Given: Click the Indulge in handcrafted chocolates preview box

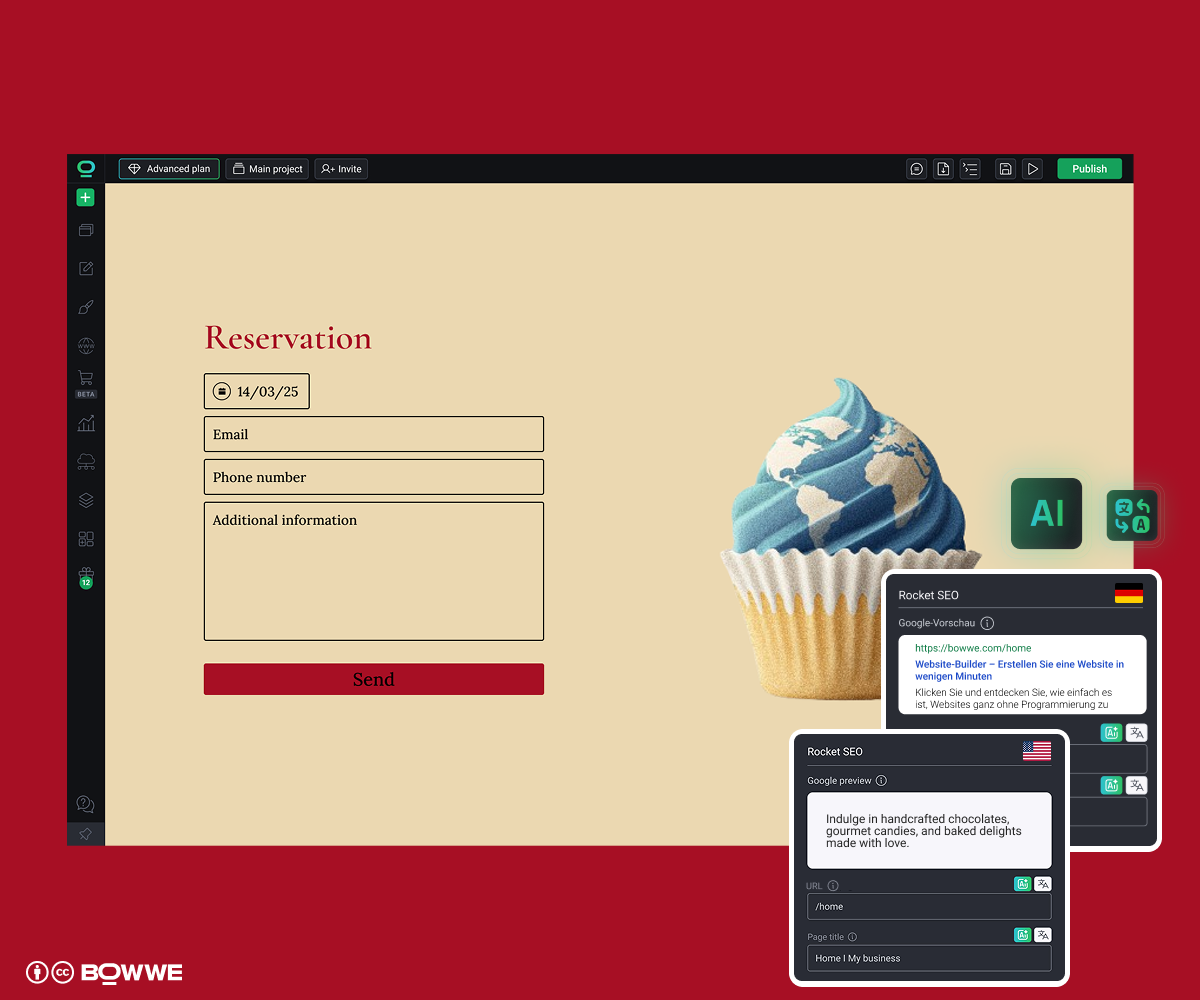Looking at the screenshot, I should (x=929, y=831).
